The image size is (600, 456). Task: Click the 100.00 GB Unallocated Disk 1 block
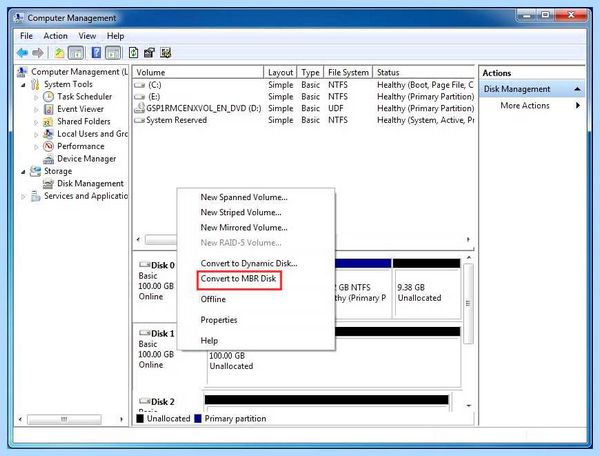[333, 357]
